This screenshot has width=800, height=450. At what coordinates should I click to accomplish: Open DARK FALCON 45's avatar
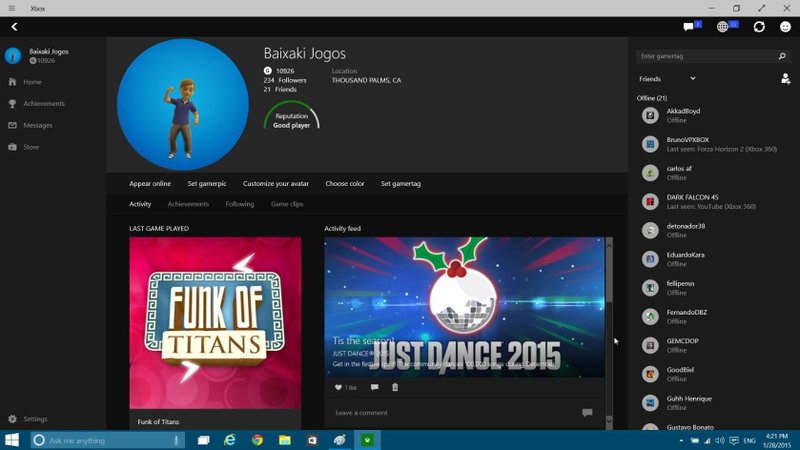(x=650, y=202)
